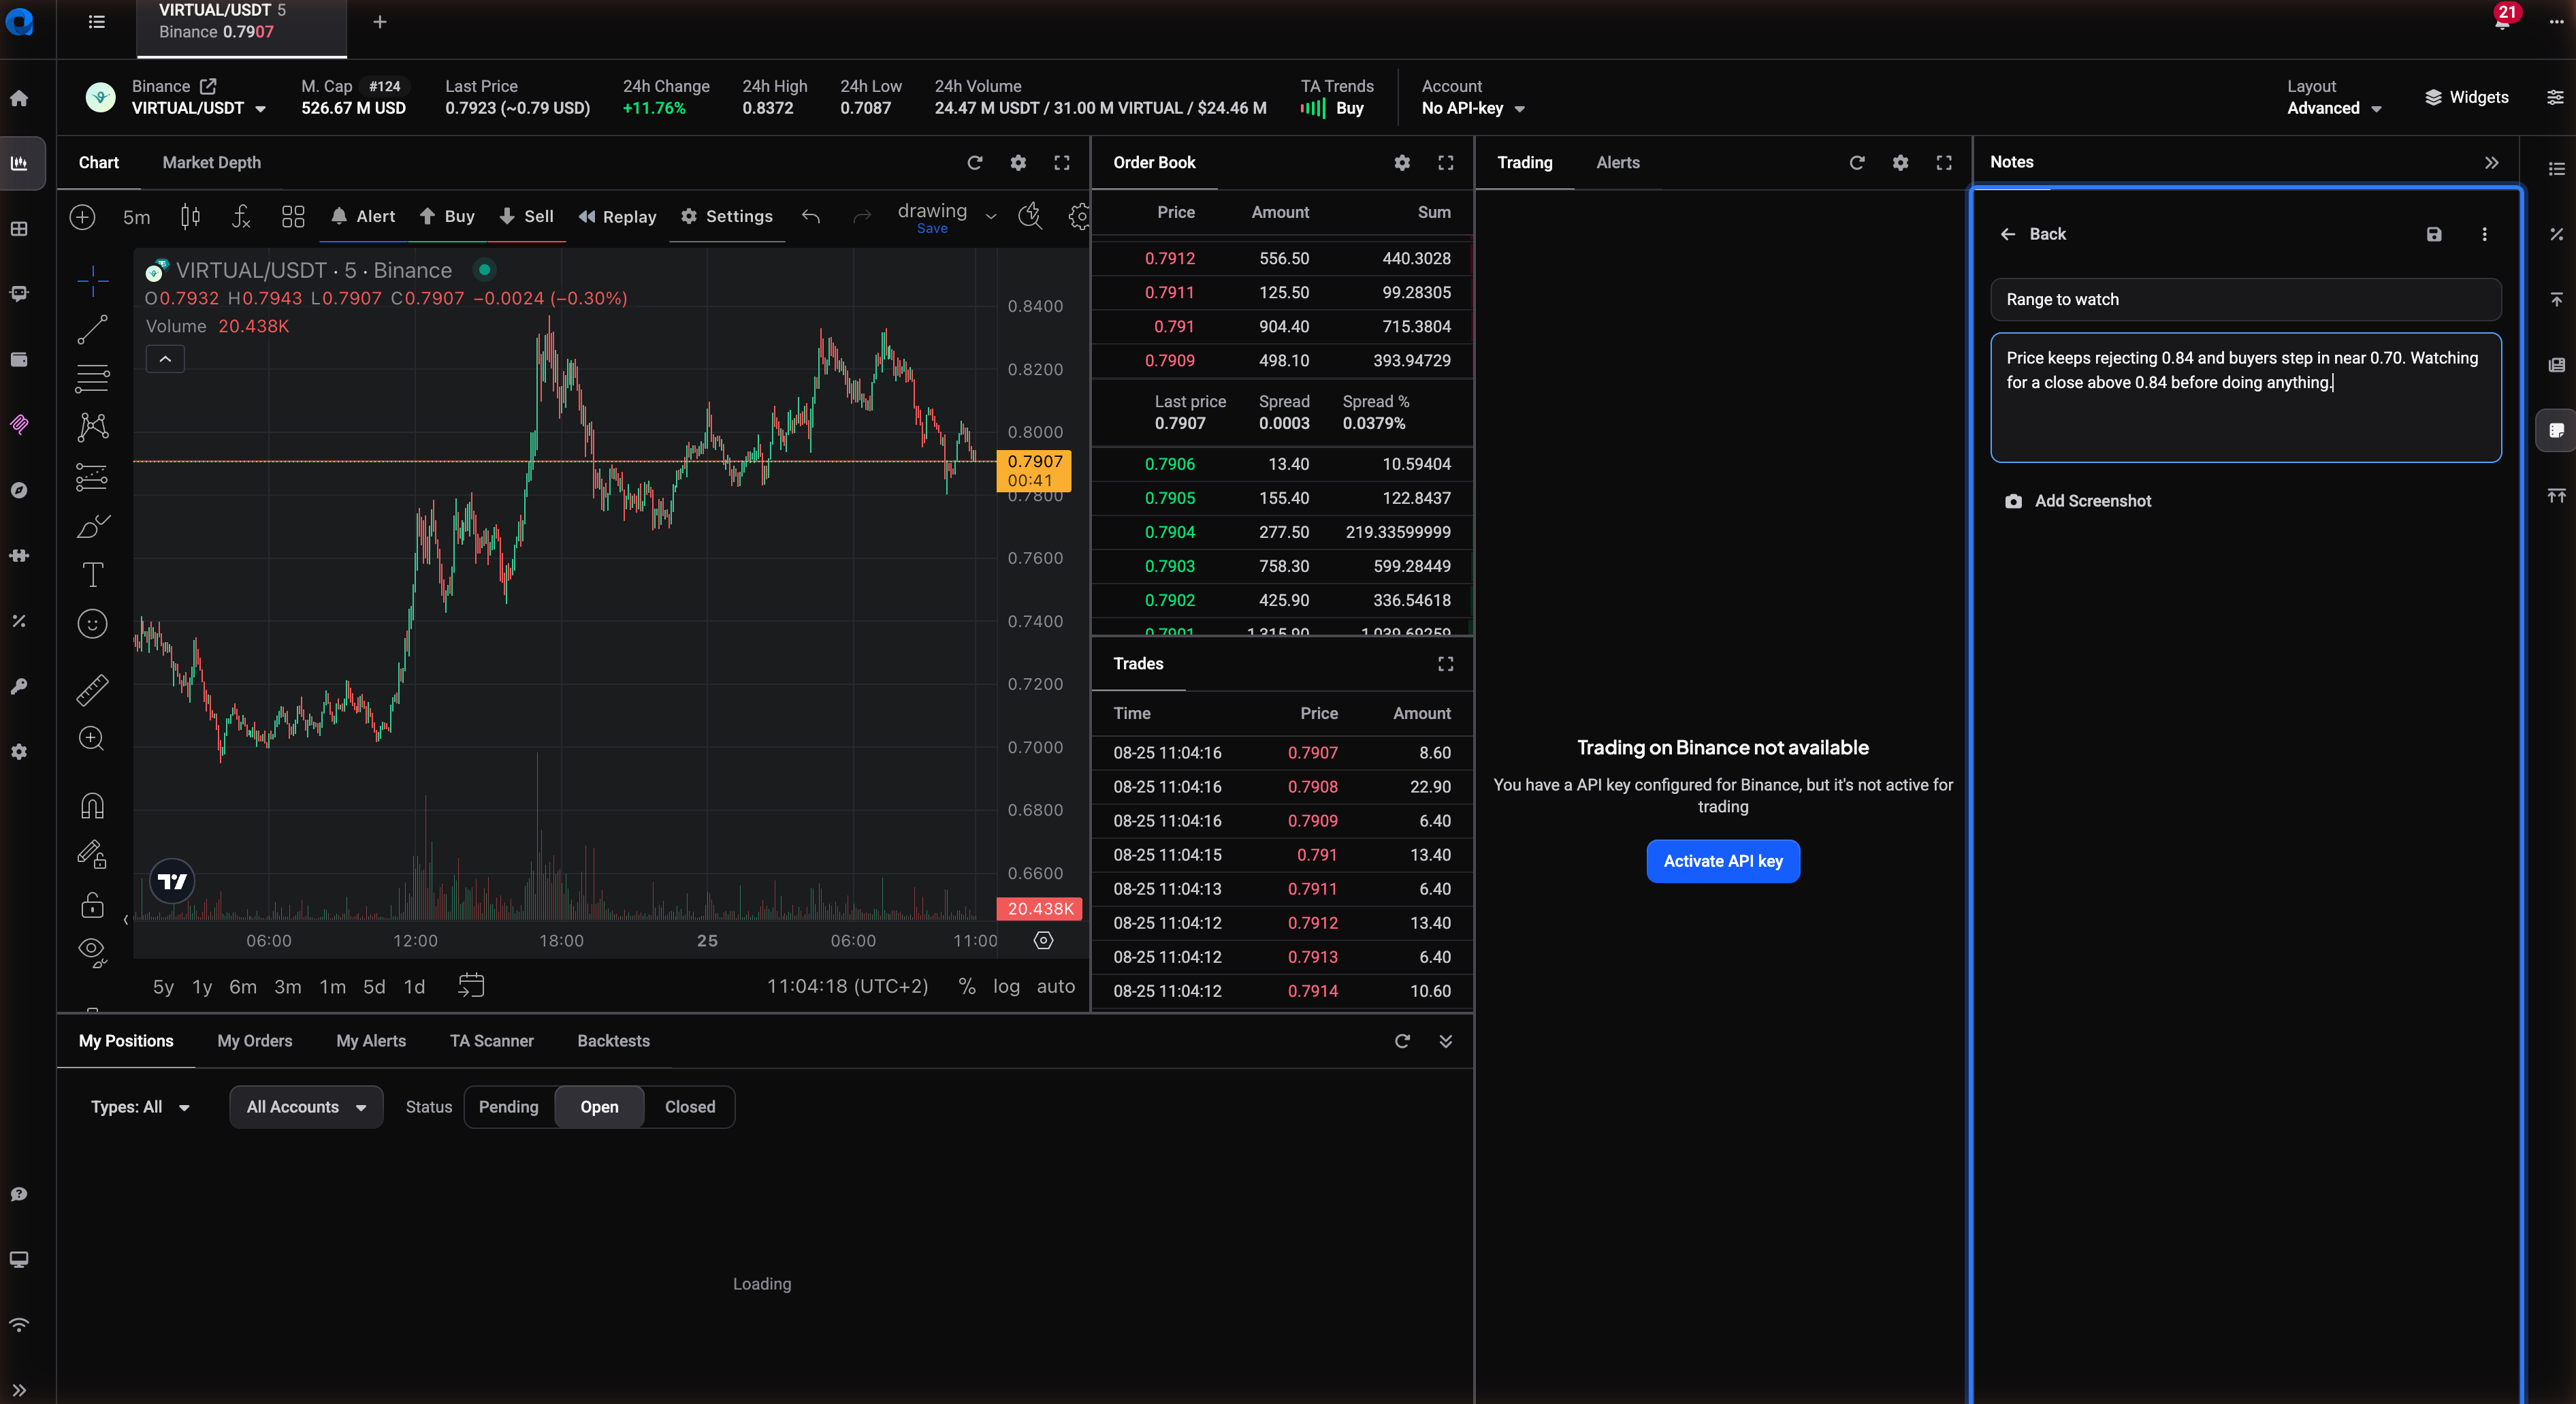Viewport: 2576px width, 1404px height.
Task: Collapse the chart legend chevron
Action: (165, 359)
